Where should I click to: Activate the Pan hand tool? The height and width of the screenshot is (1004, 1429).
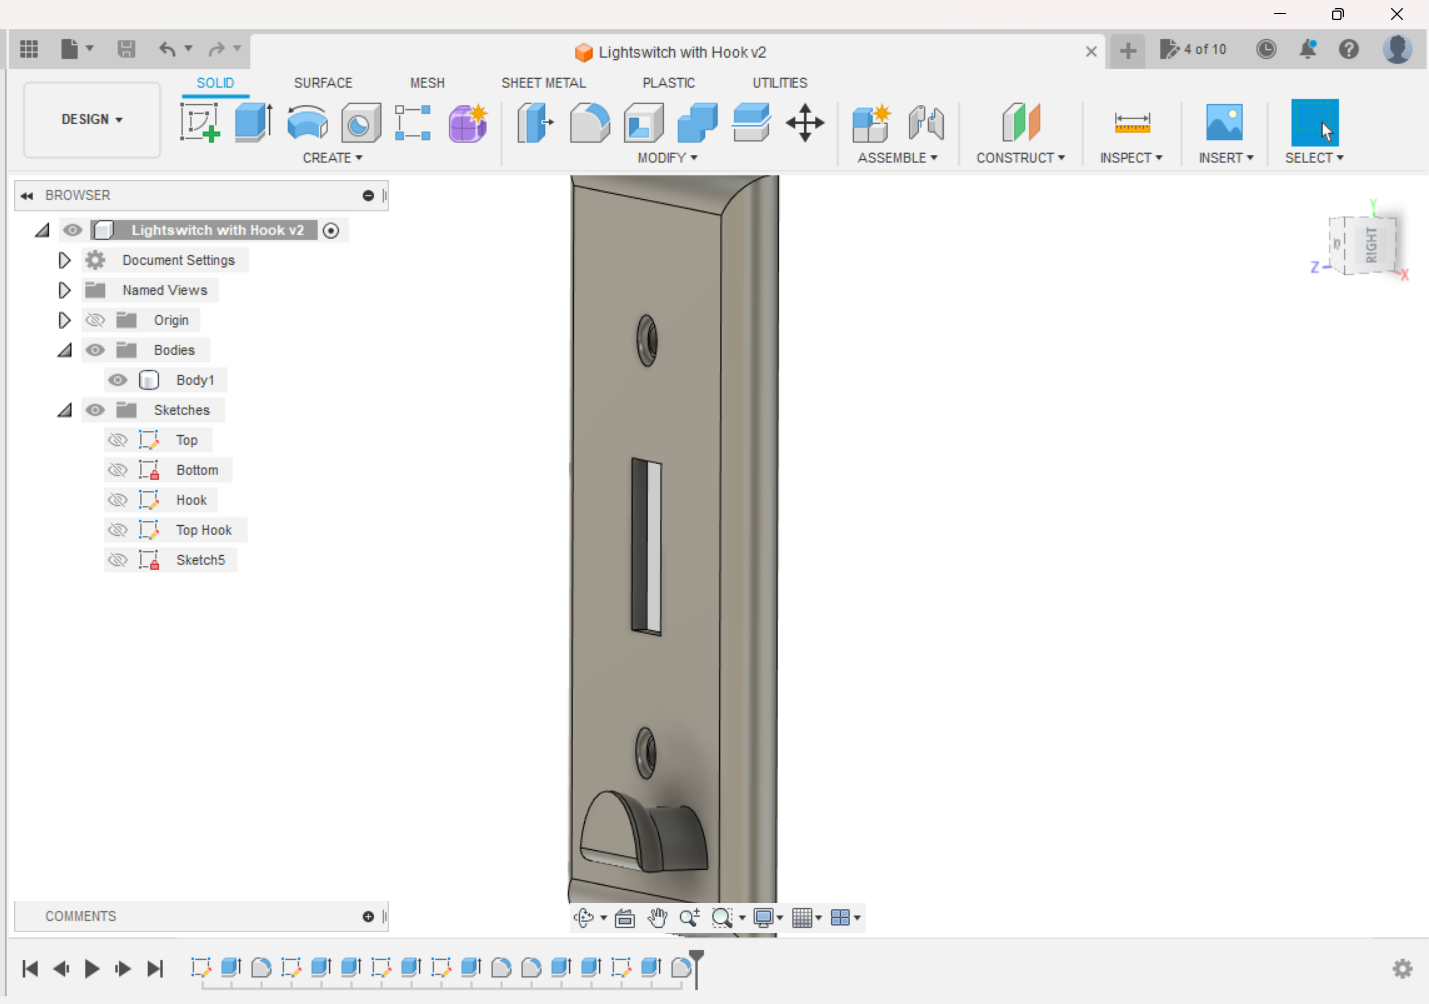click(657, 918)
